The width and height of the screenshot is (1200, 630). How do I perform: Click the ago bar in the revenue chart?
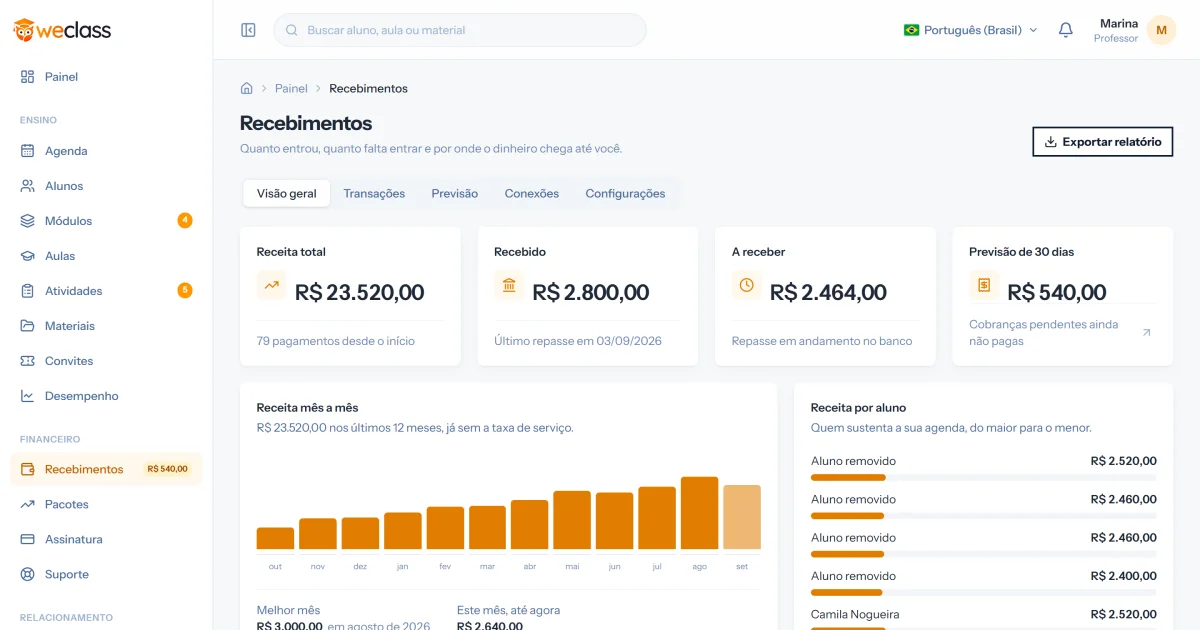pos(700,513)
